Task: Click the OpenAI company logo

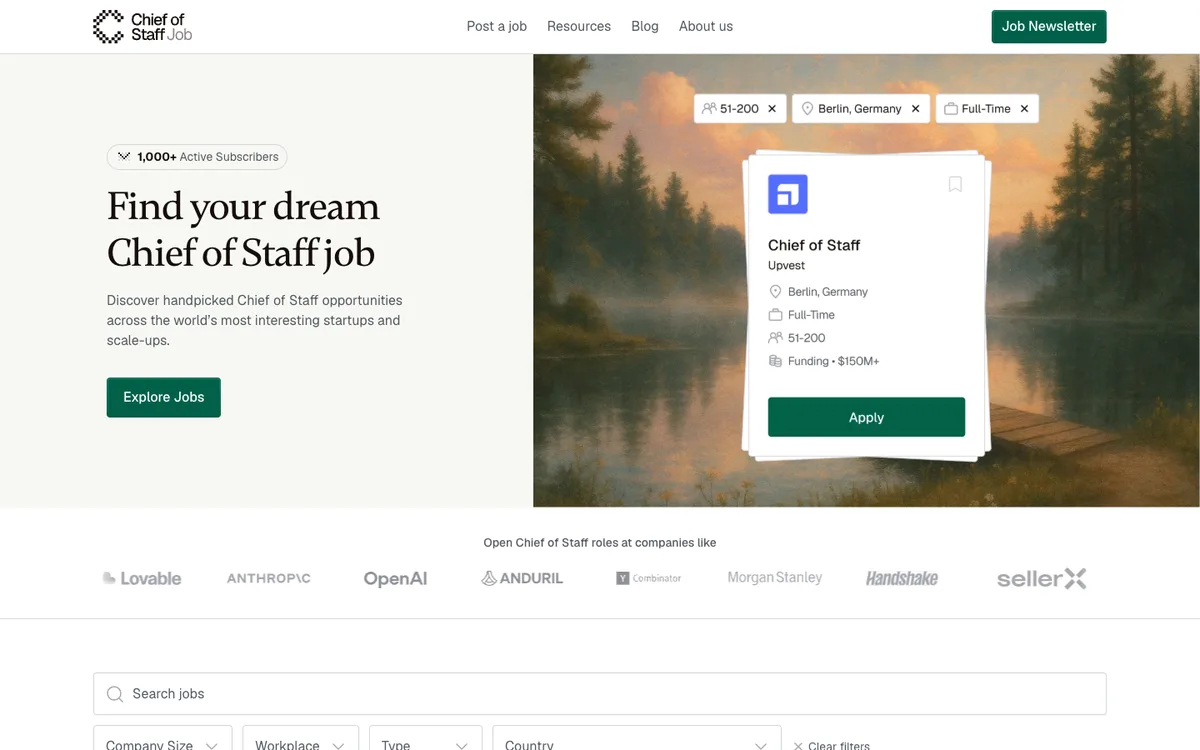Action: coord(395,578)
